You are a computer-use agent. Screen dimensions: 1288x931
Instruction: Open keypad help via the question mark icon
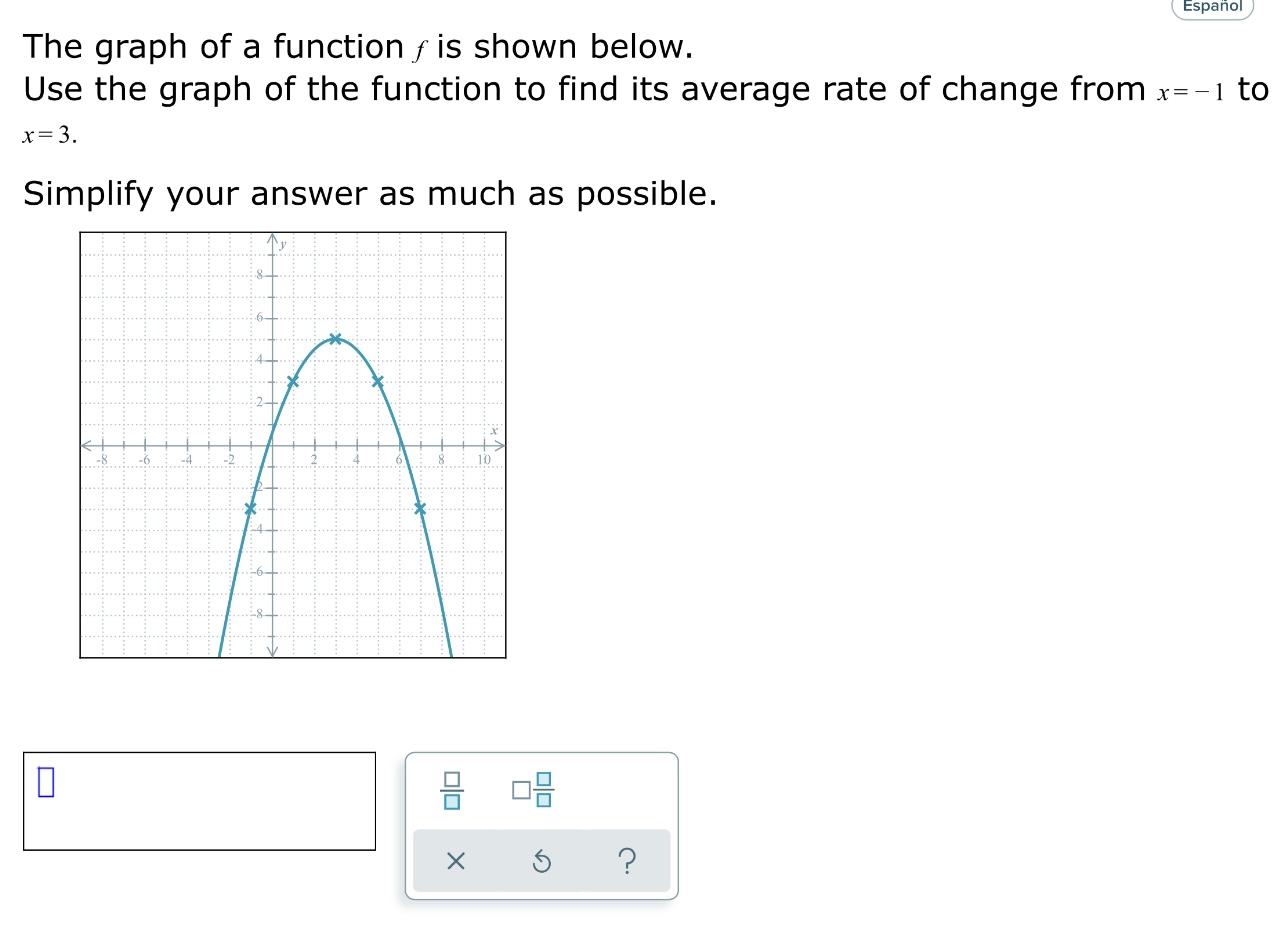tap(627, 861)
